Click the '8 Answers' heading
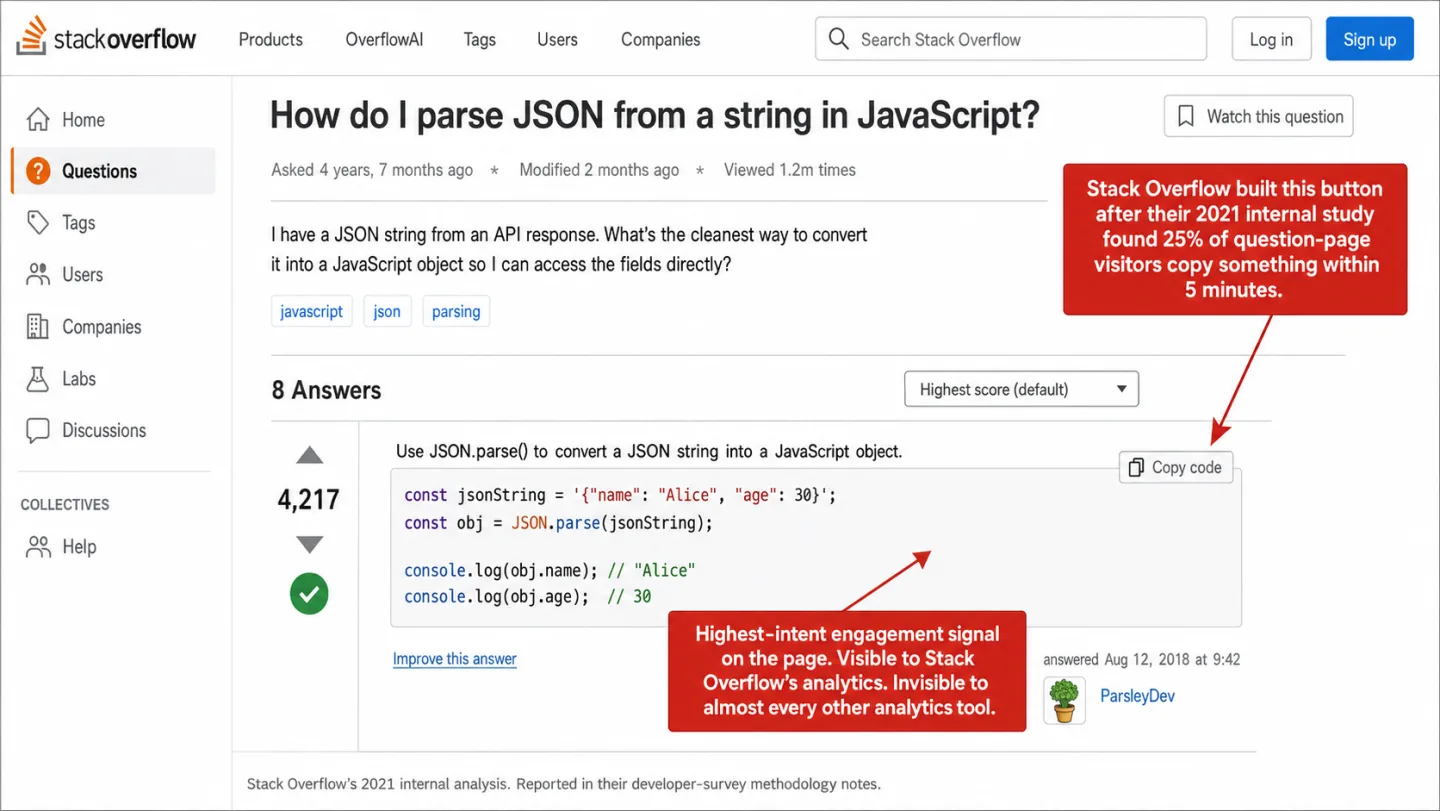This screenshot has width=1440, height=811. (327, 390)
